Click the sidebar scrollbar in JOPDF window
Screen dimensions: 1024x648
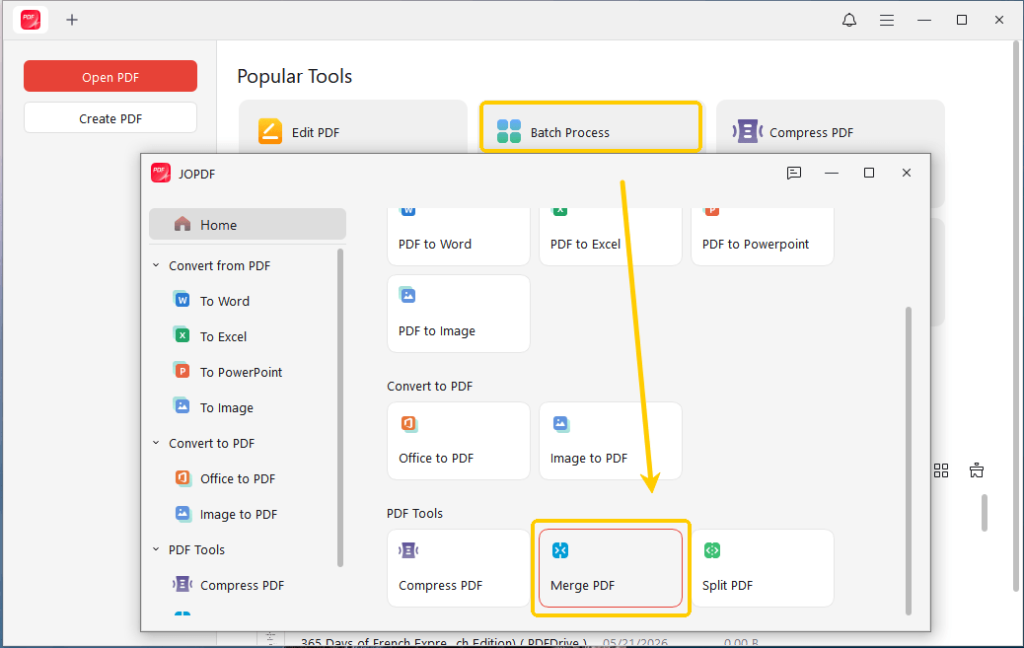tap(340, 407)
